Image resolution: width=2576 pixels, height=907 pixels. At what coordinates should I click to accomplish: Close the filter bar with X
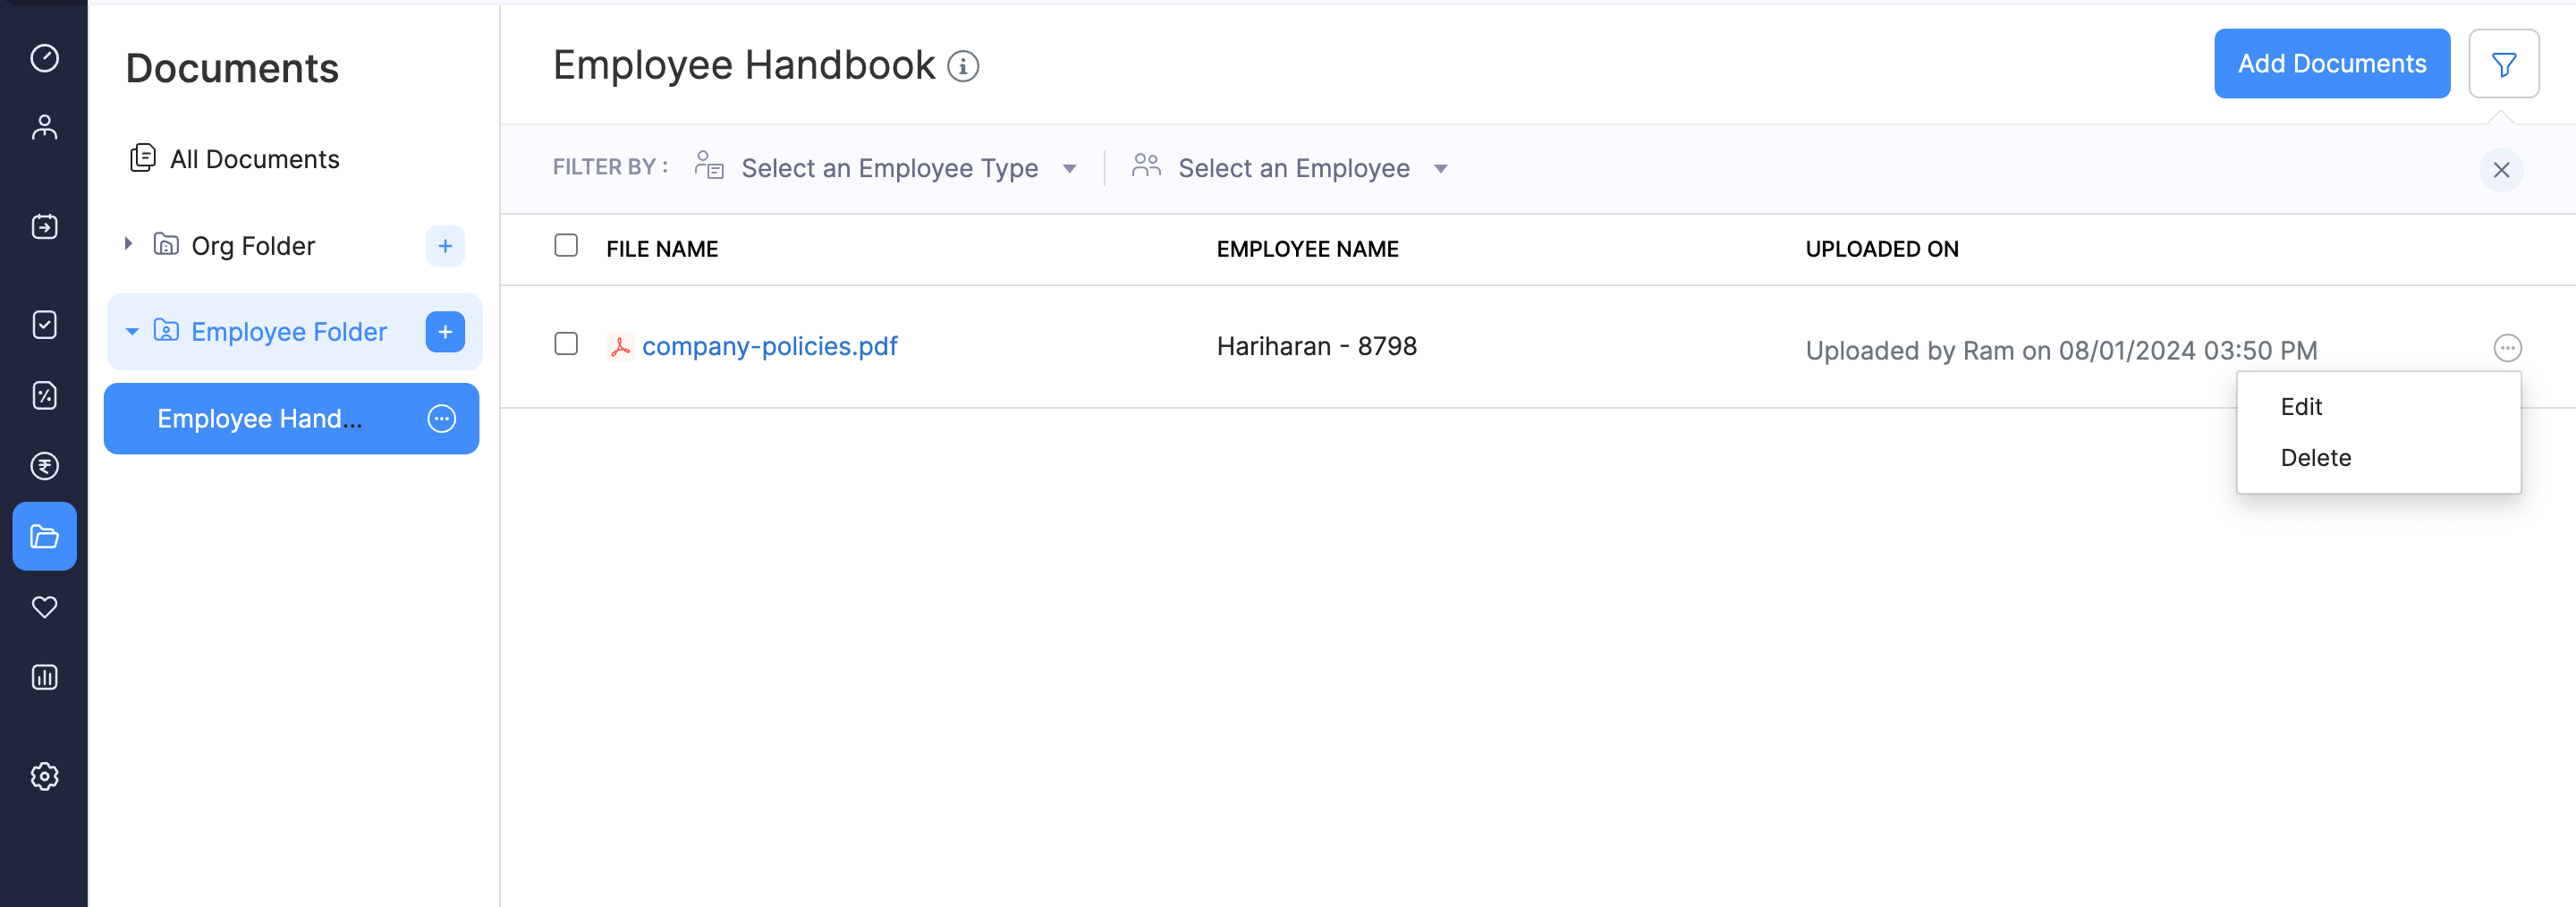2501,170
